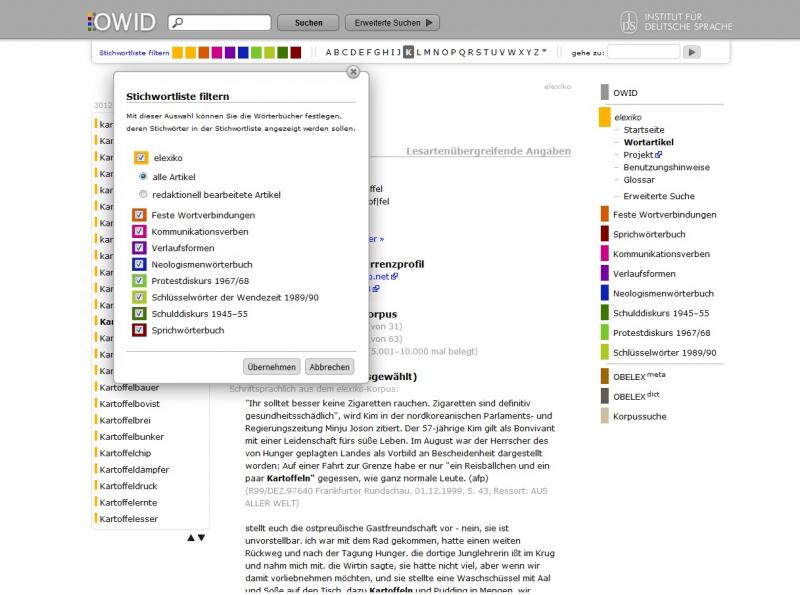Click the OWID logo in the header

[x=121, y=22]
